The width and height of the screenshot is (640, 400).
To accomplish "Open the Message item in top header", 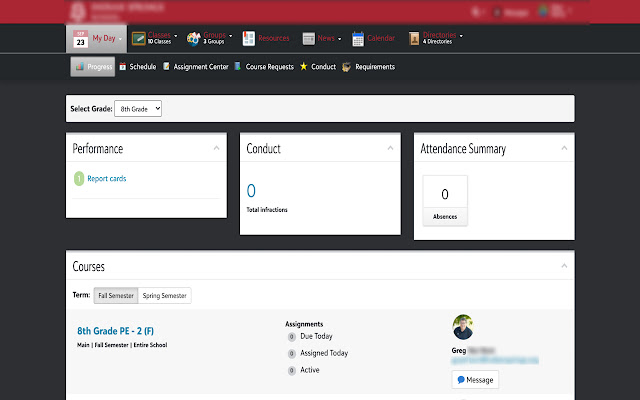I will point(512,12).
